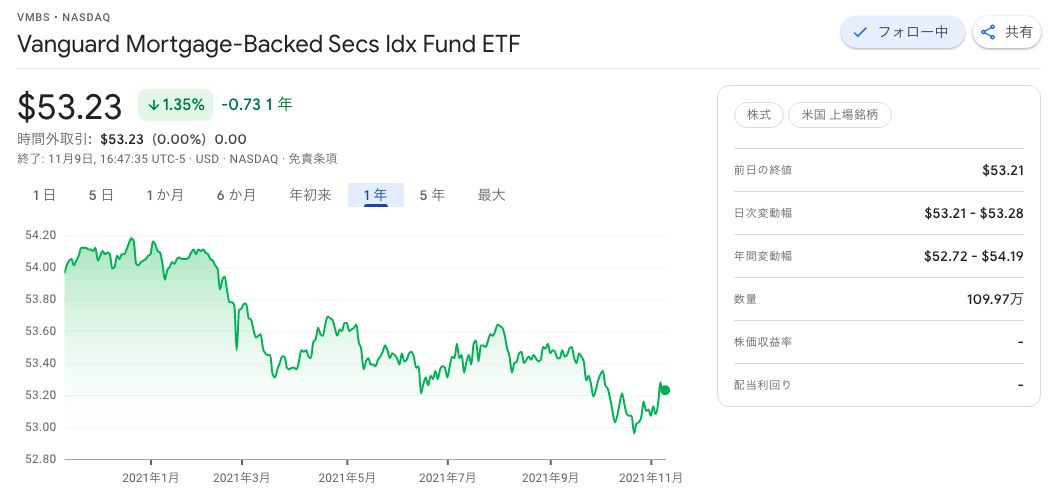Click the 株式 category chip
Image resolution: width=1055 pixels, height=497 pixels.
(x=759, y=115)
